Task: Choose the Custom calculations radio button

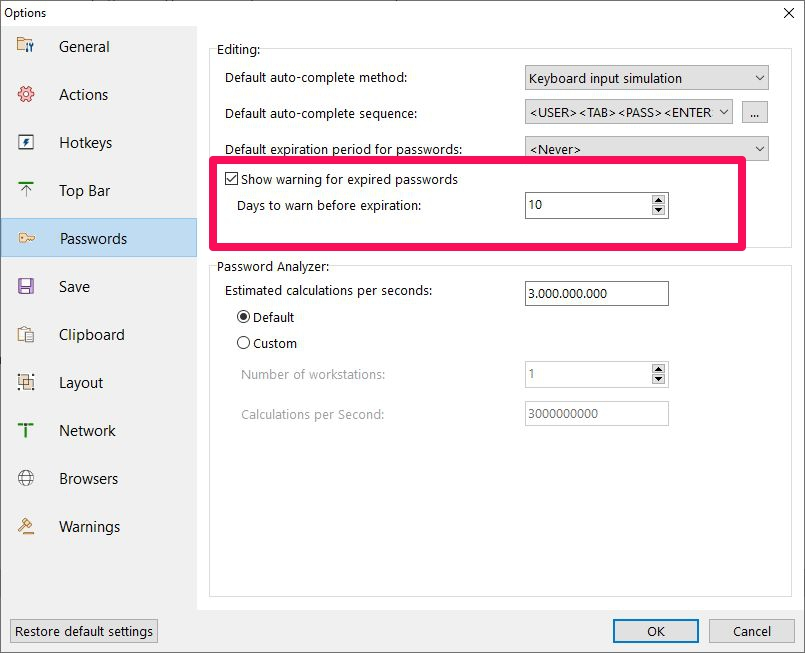Action: coord(243,342)
